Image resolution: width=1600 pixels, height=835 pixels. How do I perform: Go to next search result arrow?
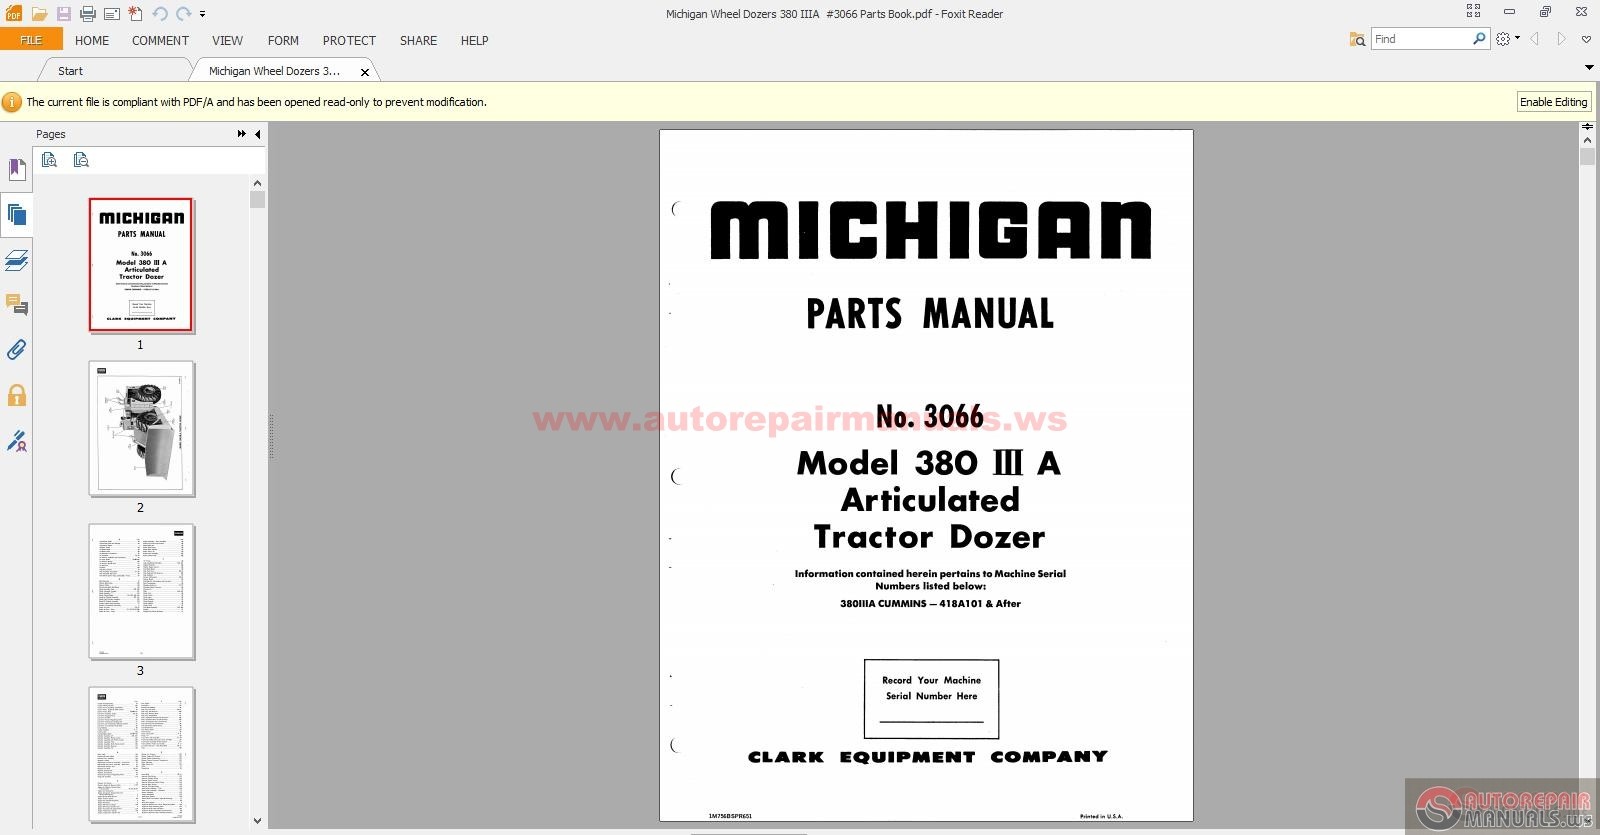click(1561, 39)
